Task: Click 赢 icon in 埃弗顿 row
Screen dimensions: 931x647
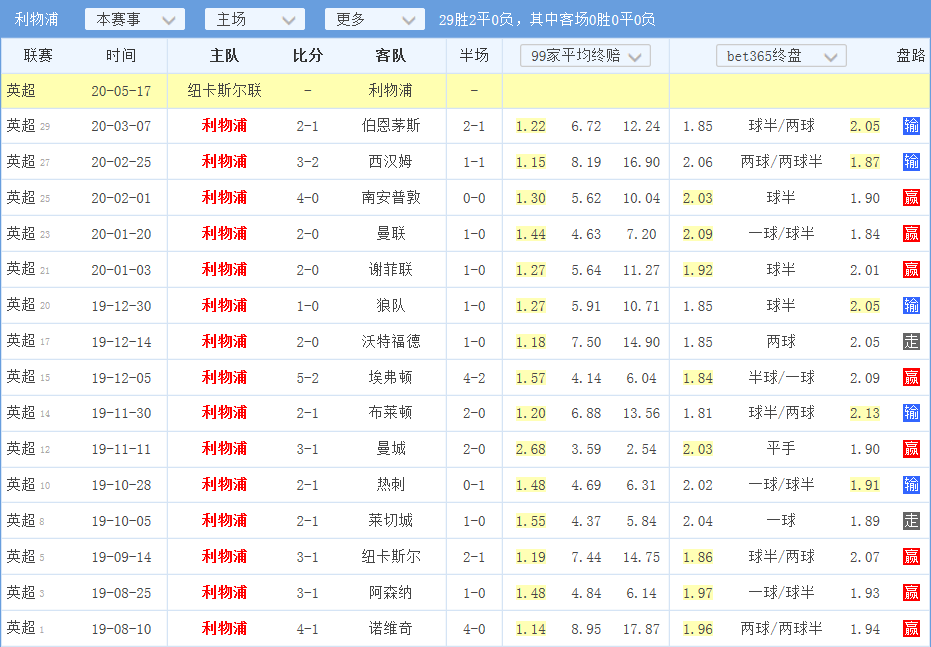Action: point(911,378)
